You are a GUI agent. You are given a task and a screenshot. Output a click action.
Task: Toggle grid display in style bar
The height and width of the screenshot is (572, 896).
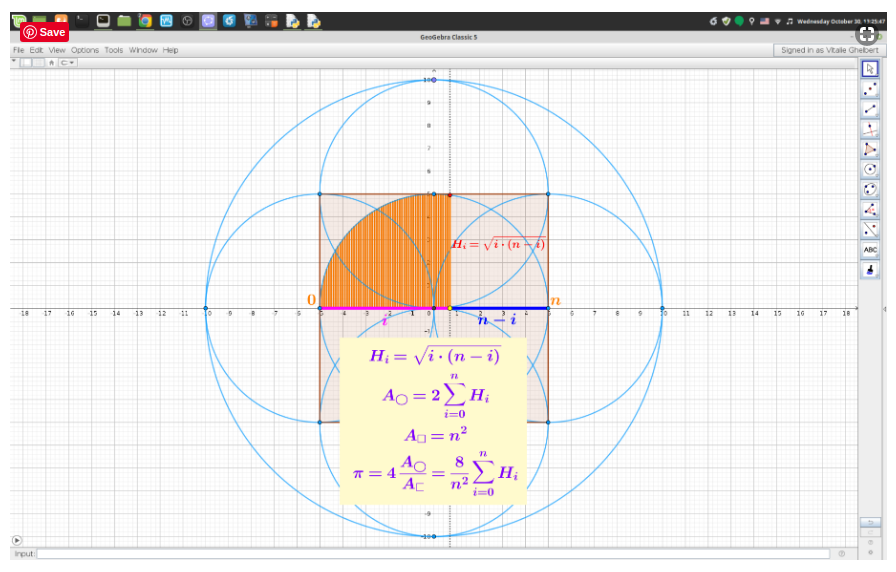coord(38,63)
